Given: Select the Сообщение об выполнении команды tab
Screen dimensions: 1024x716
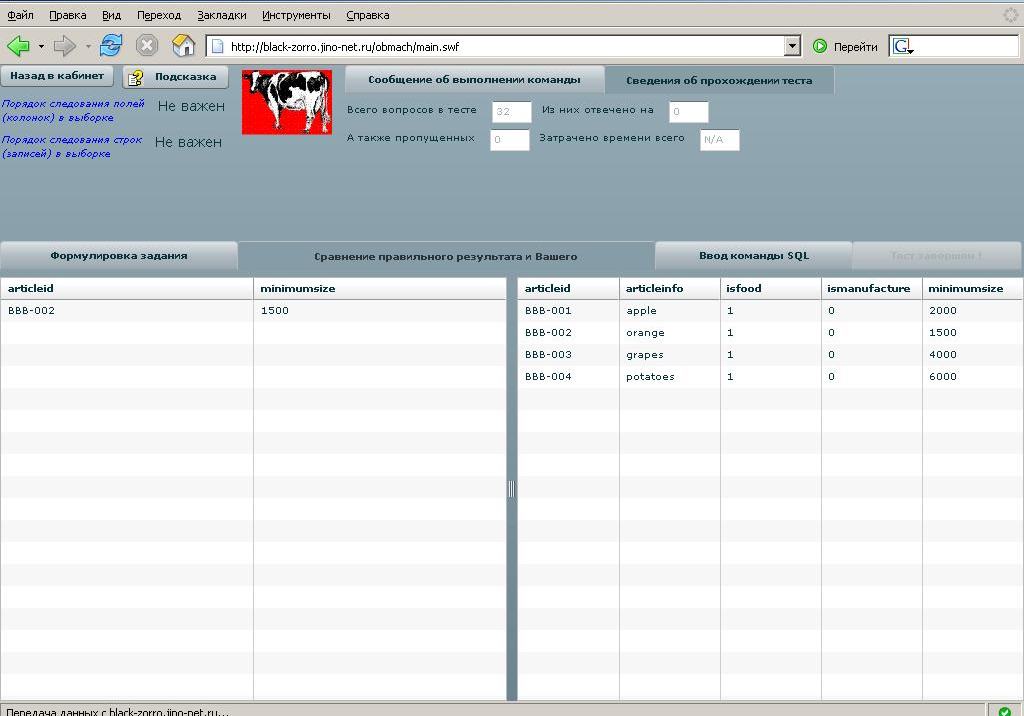Looking at the screenshot, I should click(474, 80).
